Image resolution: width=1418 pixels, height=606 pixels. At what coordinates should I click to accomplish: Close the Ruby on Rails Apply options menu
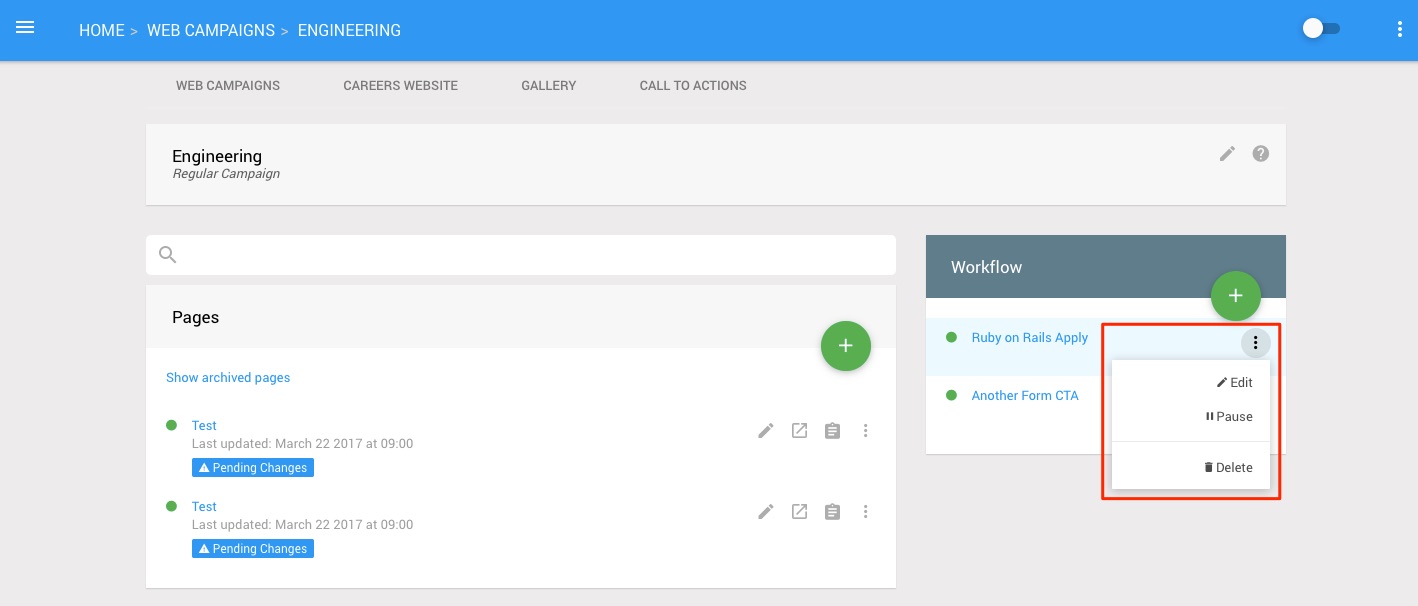(1256, 343)
